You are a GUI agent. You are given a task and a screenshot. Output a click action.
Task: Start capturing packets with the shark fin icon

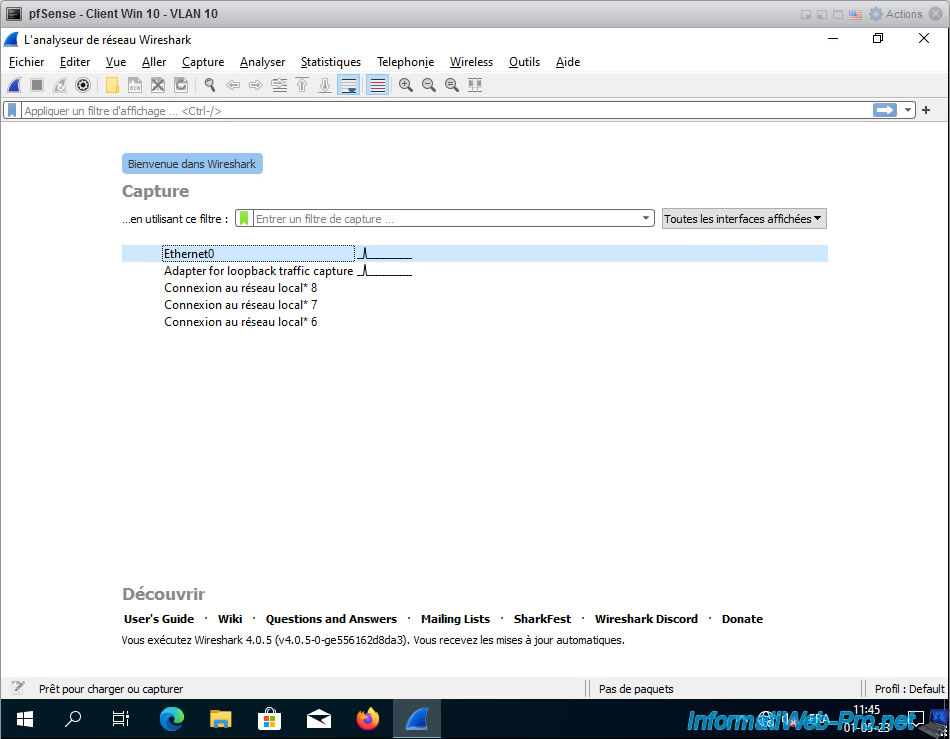[14, 85]
